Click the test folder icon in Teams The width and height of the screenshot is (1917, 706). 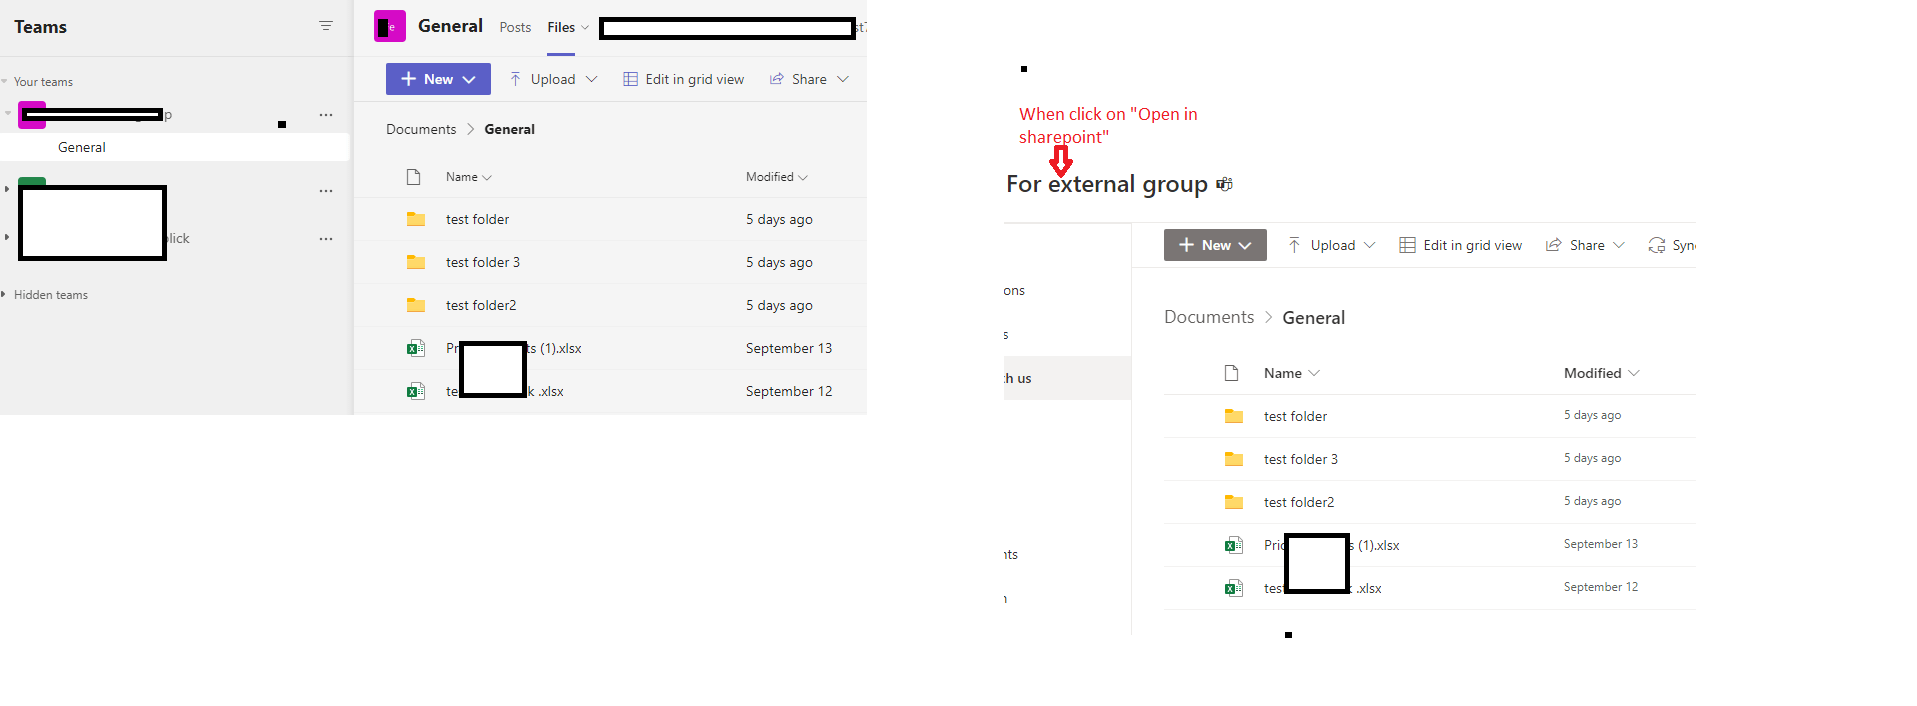click(x=416, y=219)
